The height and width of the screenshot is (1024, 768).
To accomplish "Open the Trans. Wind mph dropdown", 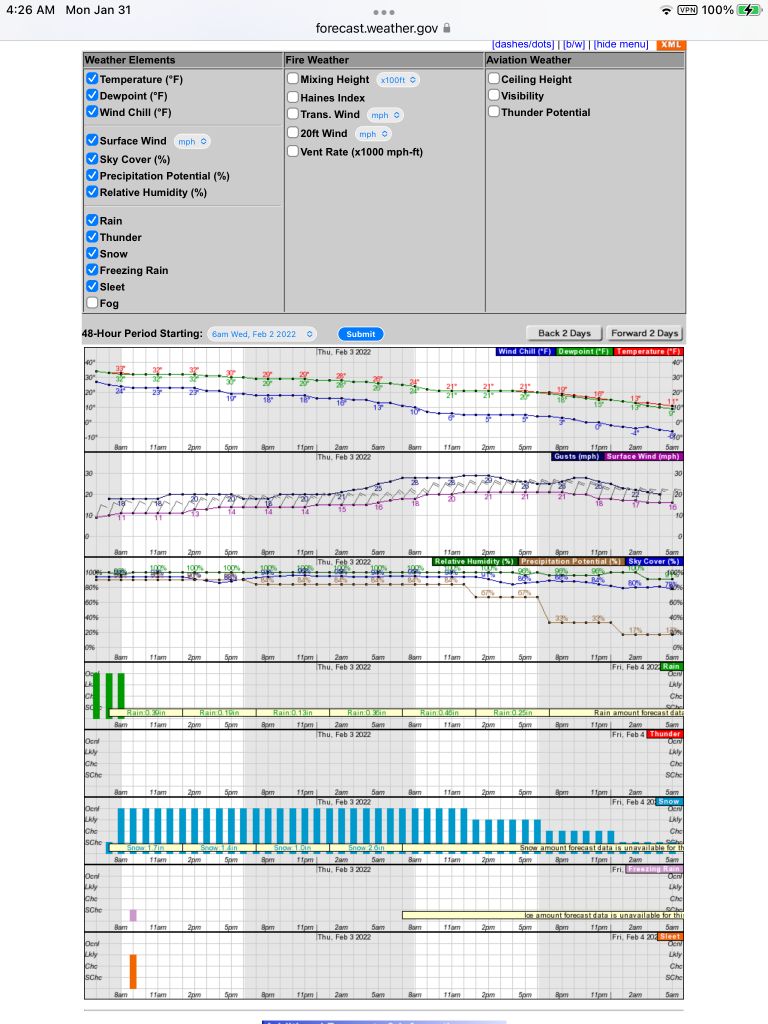I will (385, 115).
